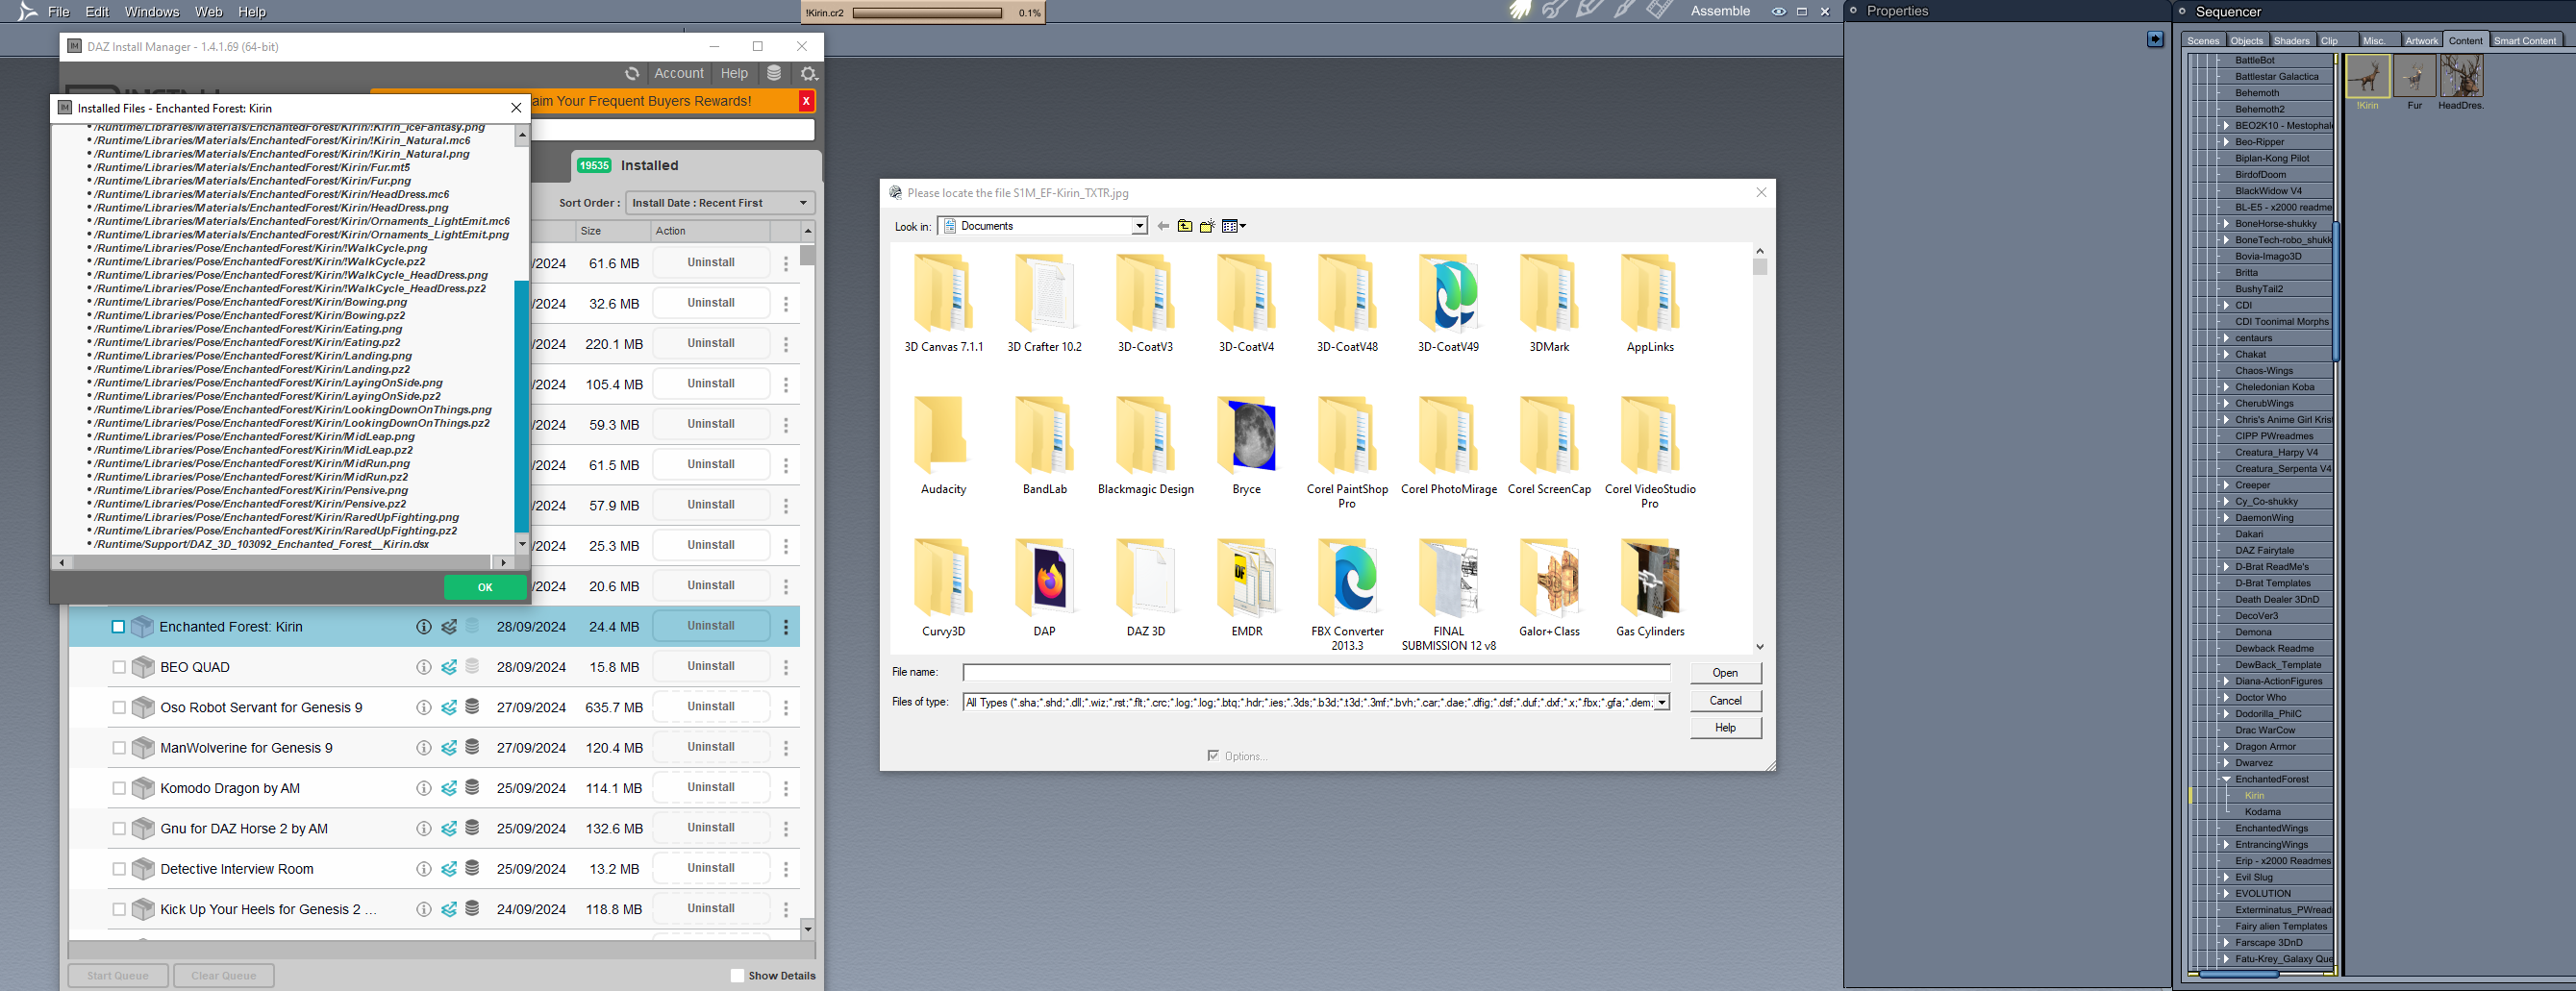Open the Galor+Class folder
The width and height of the screenshot is (2576, 991).
[x=1549, y=588]
